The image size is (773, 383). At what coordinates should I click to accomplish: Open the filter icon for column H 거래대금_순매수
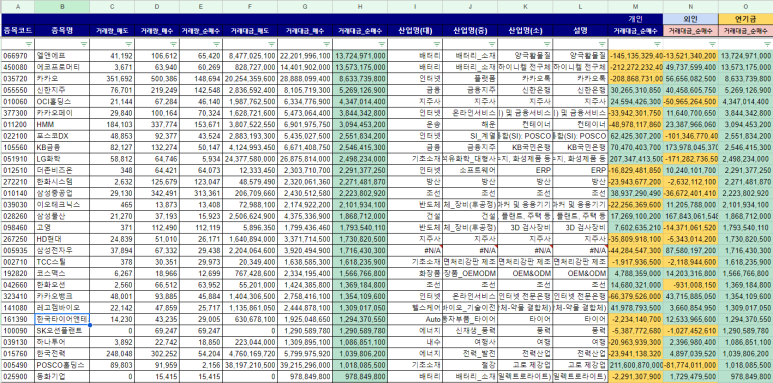click(382, 44)
